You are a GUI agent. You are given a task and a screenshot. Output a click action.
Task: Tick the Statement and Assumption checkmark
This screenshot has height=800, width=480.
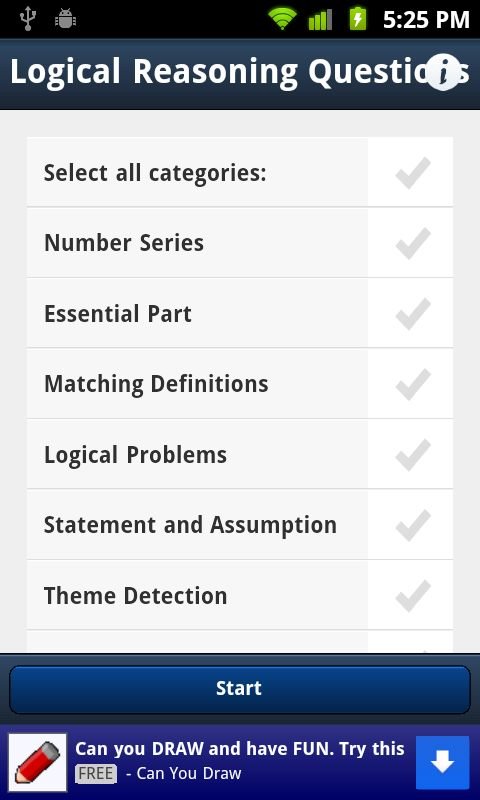click(413, 524)
